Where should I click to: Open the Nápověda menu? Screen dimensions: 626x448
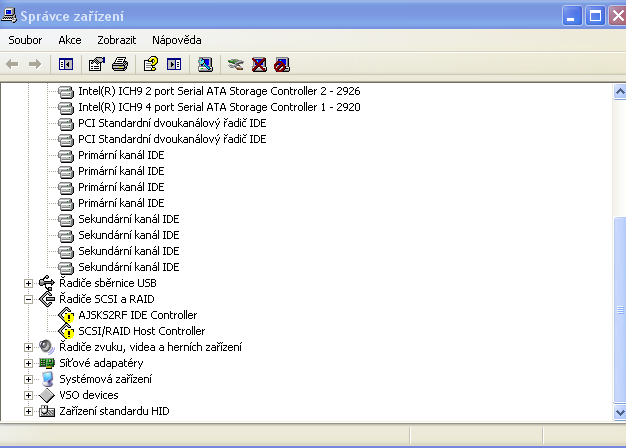coord(176,40)
